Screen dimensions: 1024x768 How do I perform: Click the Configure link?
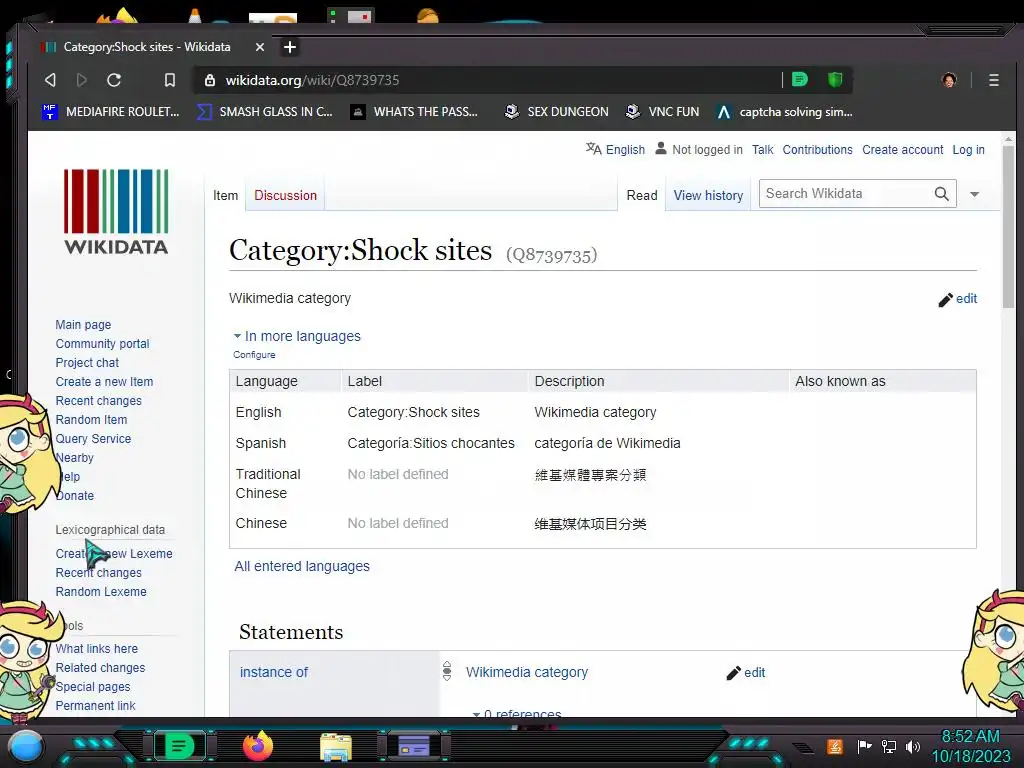[254, 355]
